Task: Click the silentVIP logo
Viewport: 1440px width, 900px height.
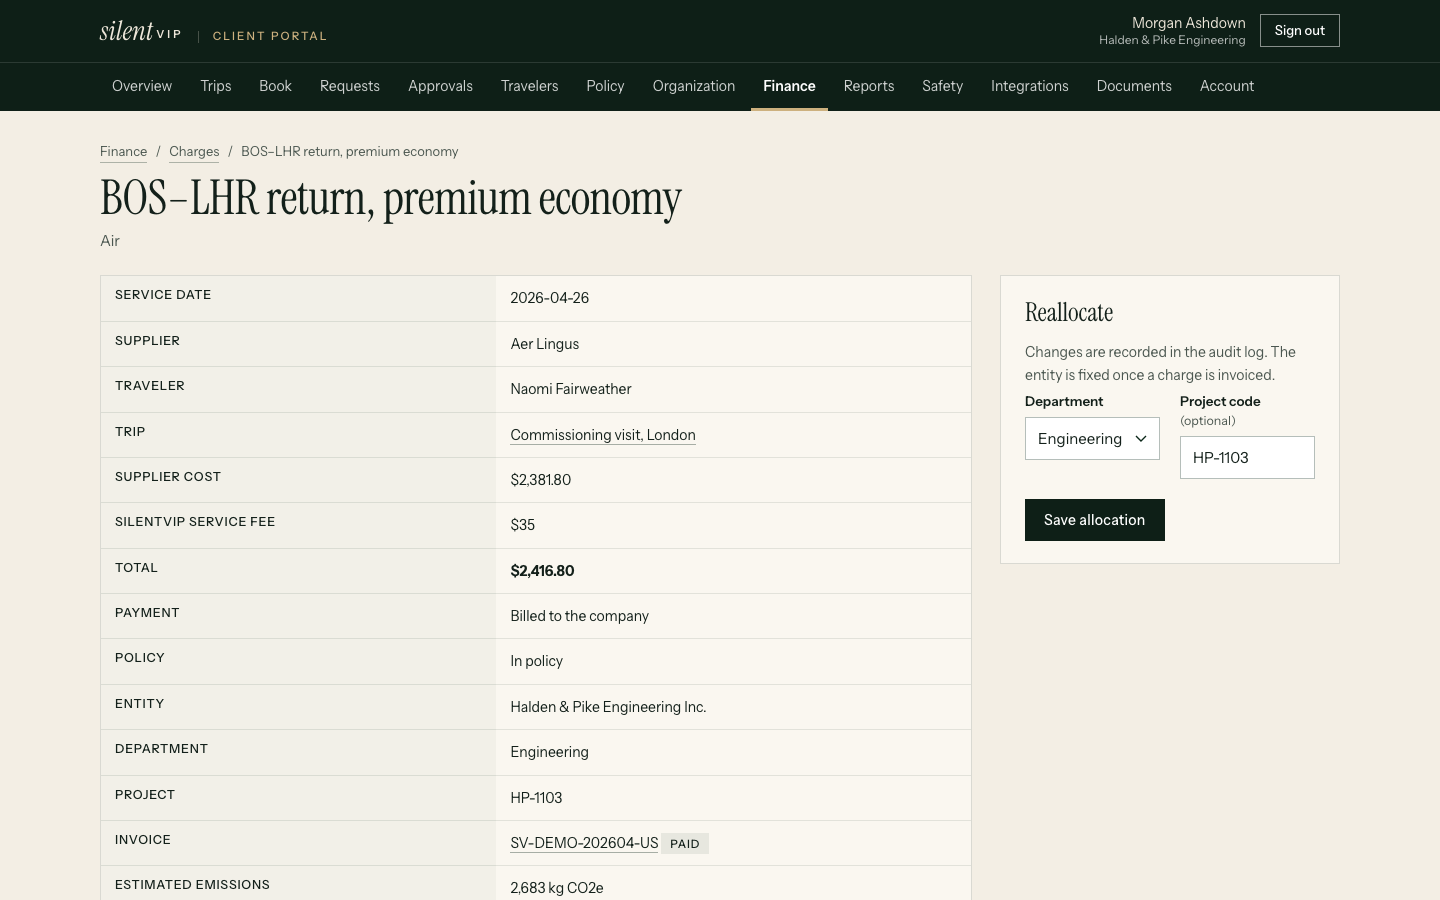Action: point(141,32)
